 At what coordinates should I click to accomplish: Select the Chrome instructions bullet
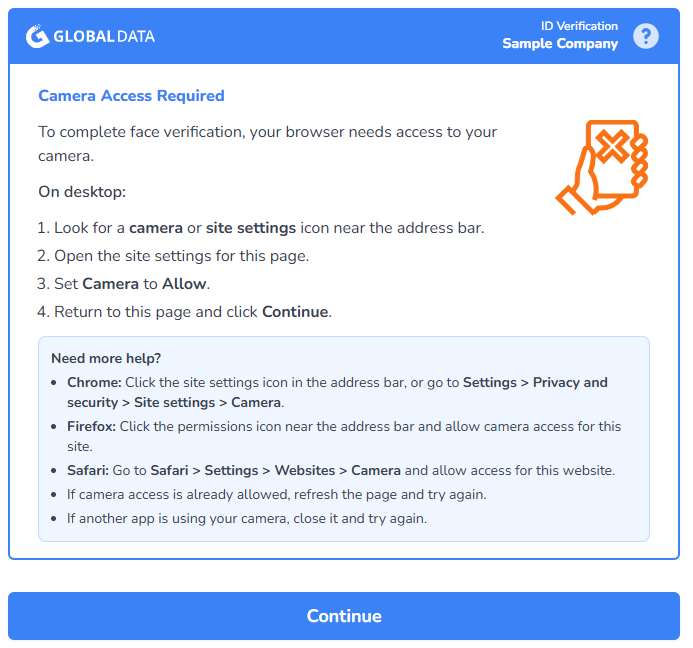[337, 392]
